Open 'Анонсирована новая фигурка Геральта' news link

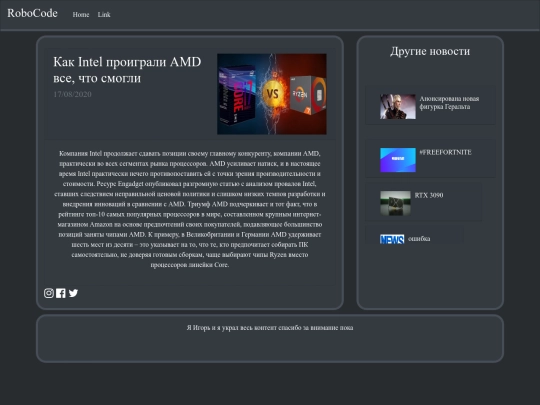click(449, 103)
